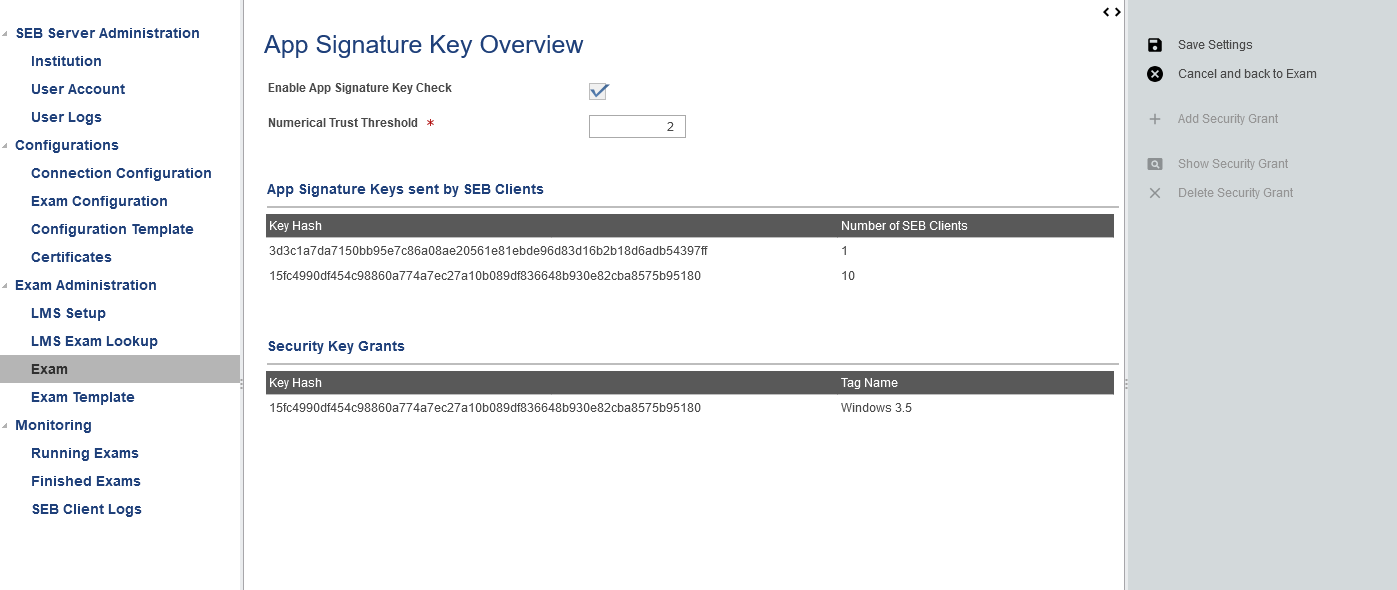Screen dimensions: 1397x590
Task: Open Running Exams in the sidebar
Action: 85,453
